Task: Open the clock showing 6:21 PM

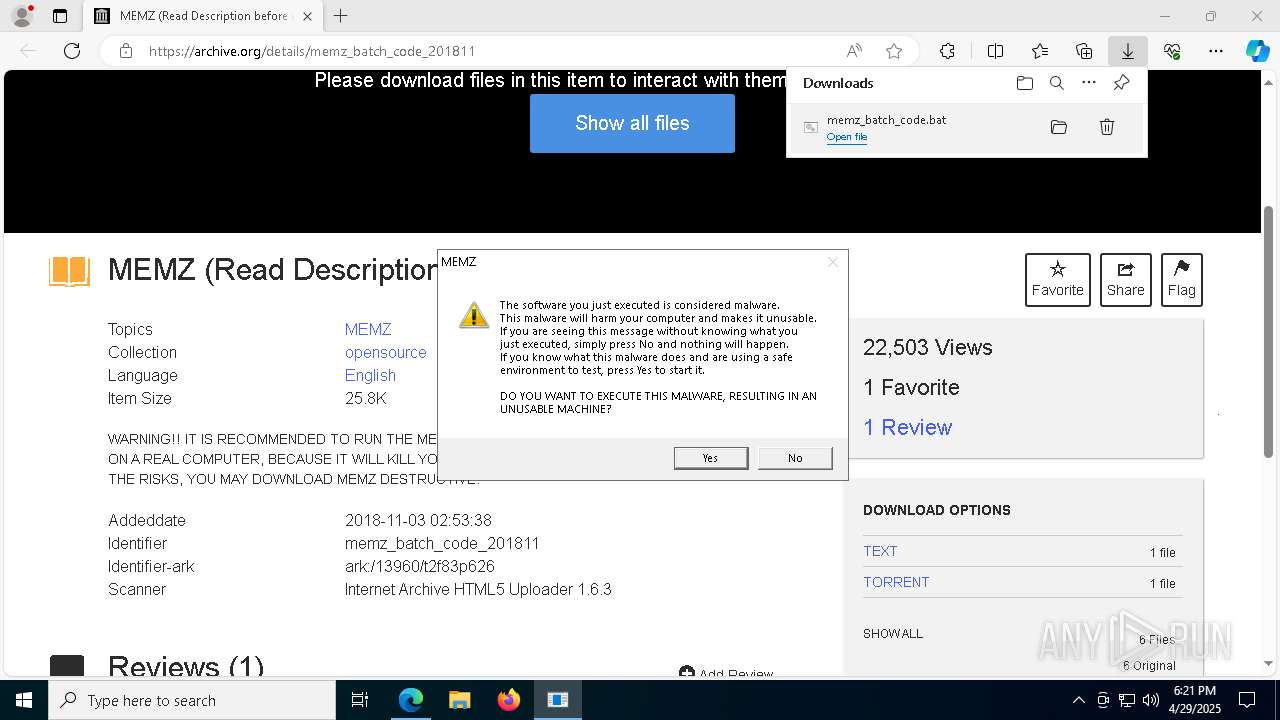Action: point(1195,700)
